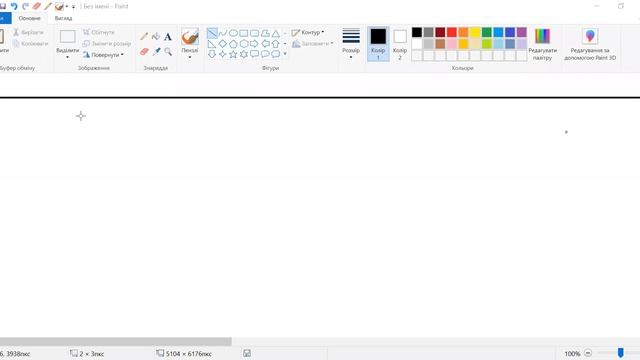
Task: Activate Колір 1 foreground color
Action: click(x=378, y=44)
